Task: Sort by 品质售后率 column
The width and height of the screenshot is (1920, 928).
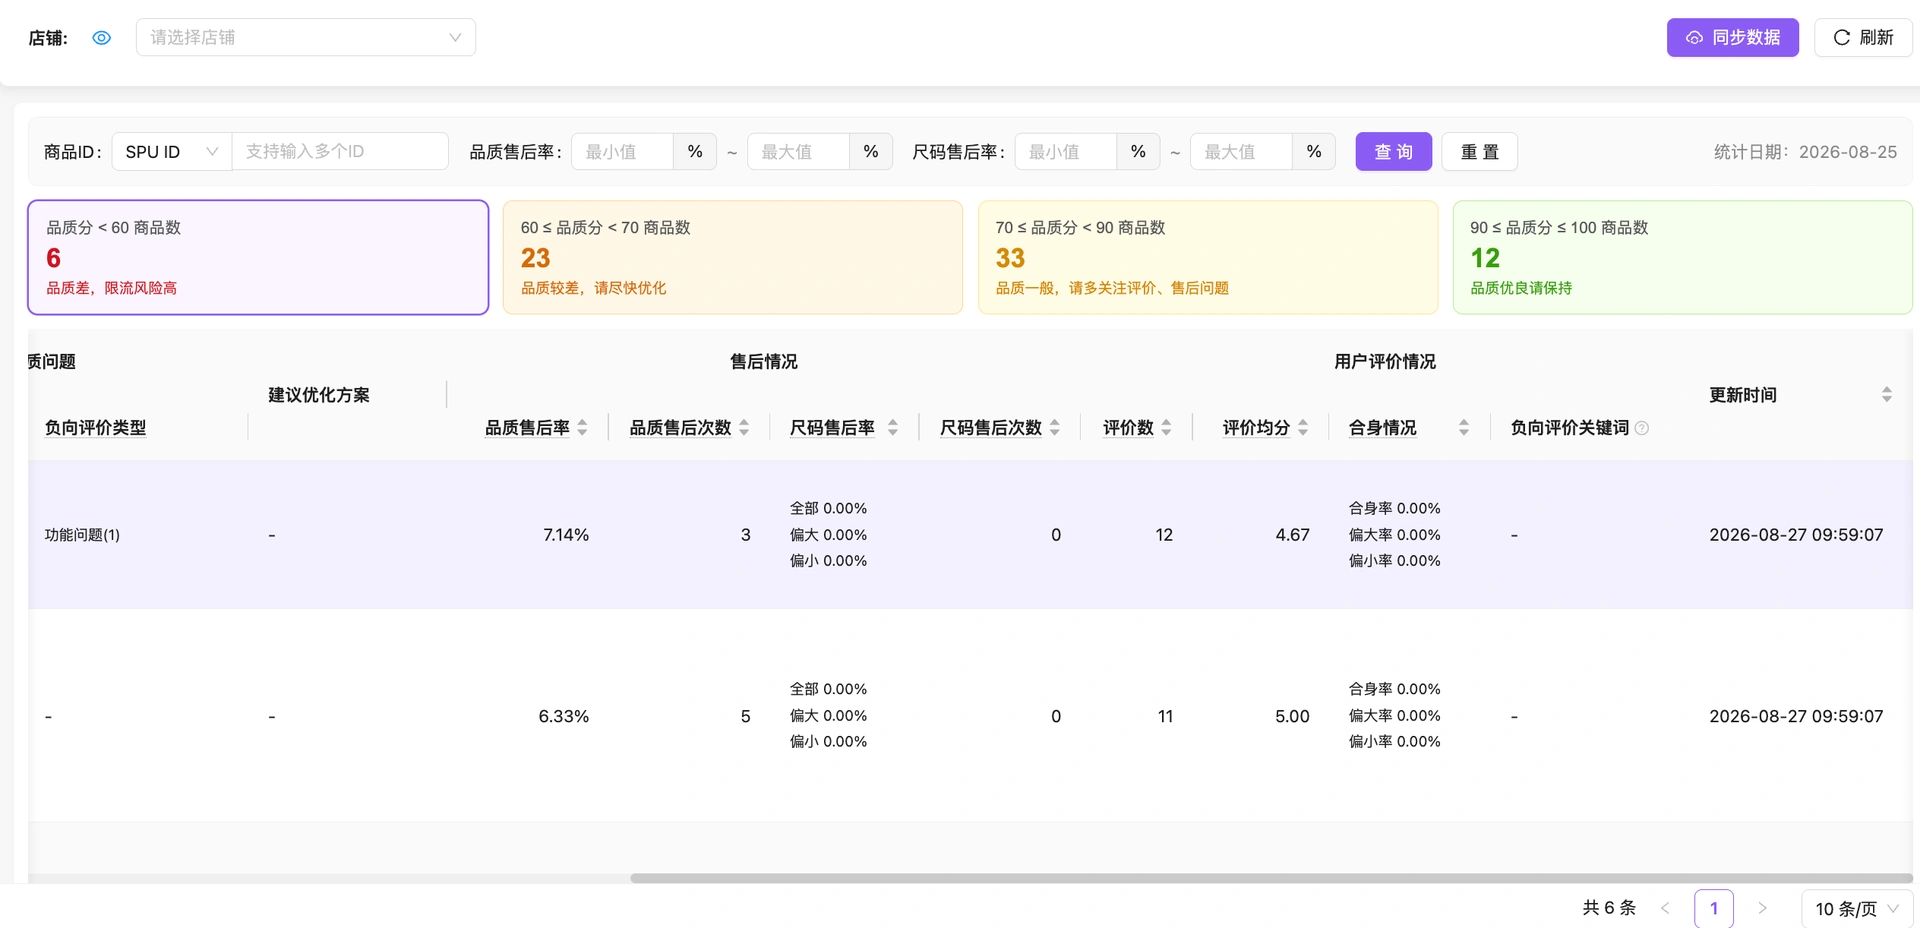Action: coord(582,428)
